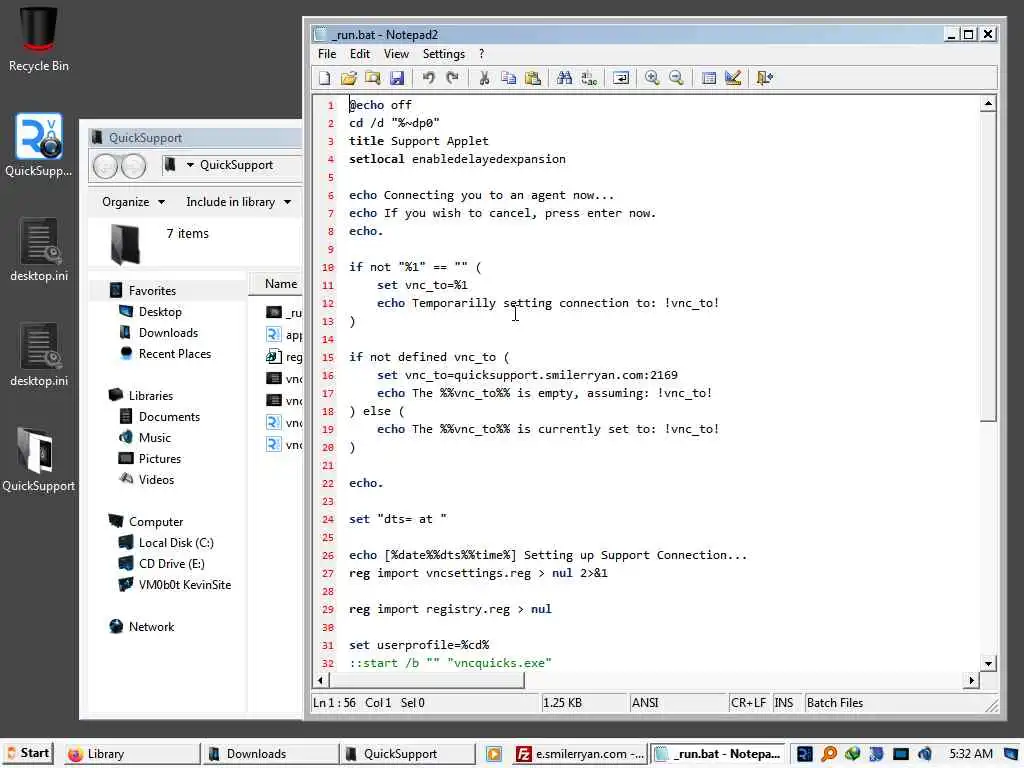Click the Start button
Image resolution: width=1024 pixels, height=768 pixels.
pos(27,754)
